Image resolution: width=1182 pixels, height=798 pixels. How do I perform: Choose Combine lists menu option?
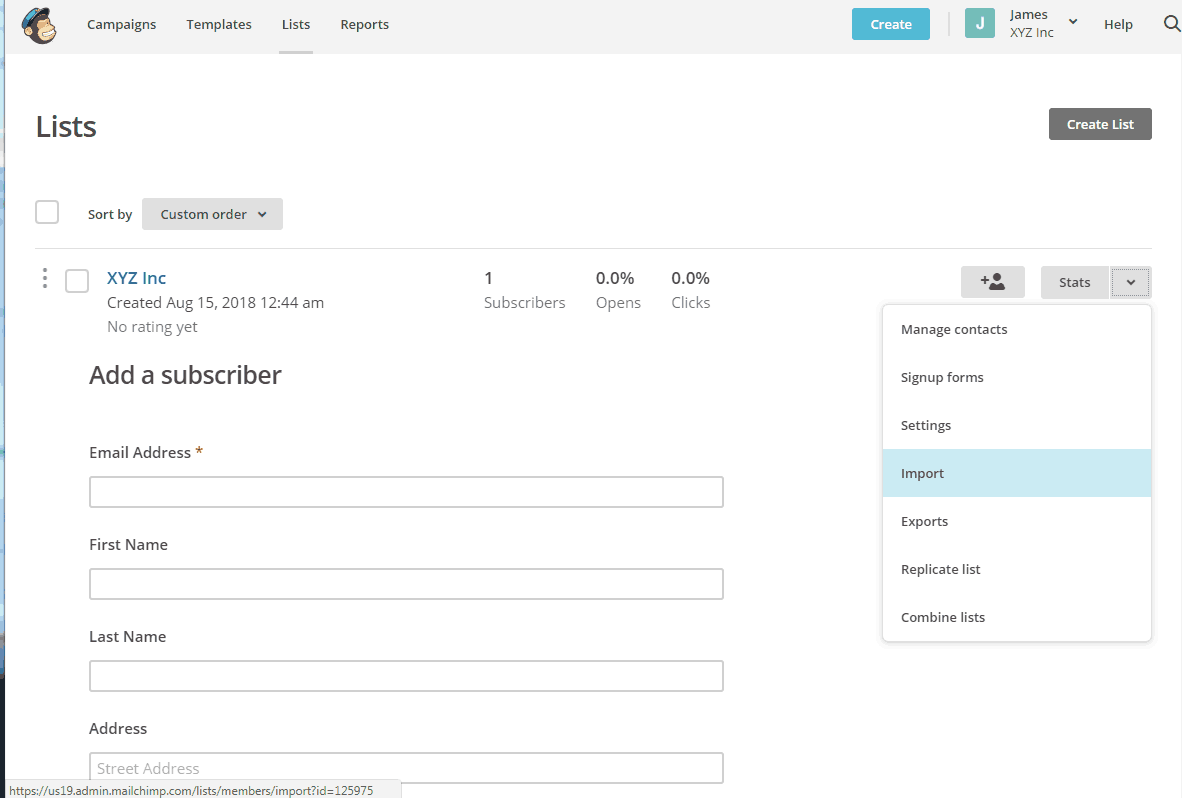click(x=1017, y=617)
